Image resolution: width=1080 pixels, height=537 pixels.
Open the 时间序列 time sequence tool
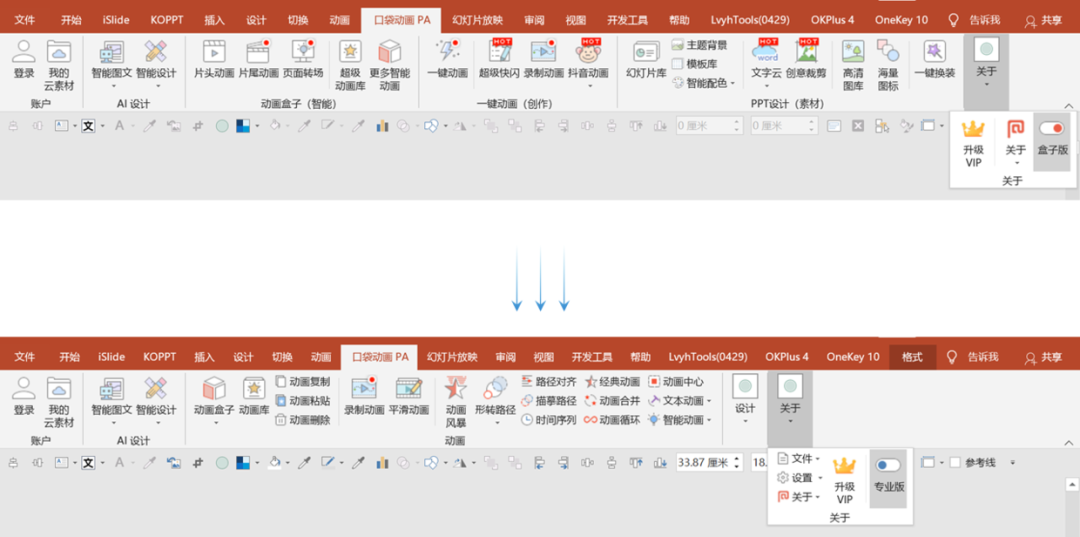(548, 420)
